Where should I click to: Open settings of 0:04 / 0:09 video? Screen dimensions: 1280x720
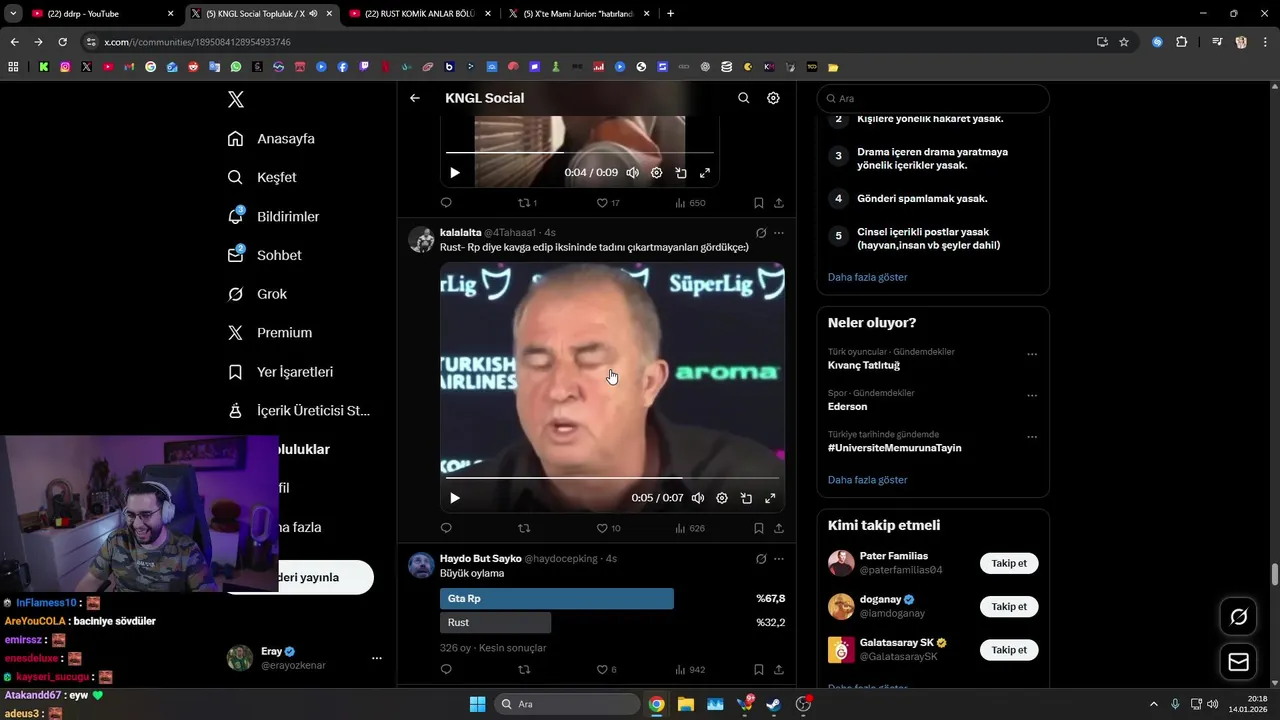coord(656,172)
